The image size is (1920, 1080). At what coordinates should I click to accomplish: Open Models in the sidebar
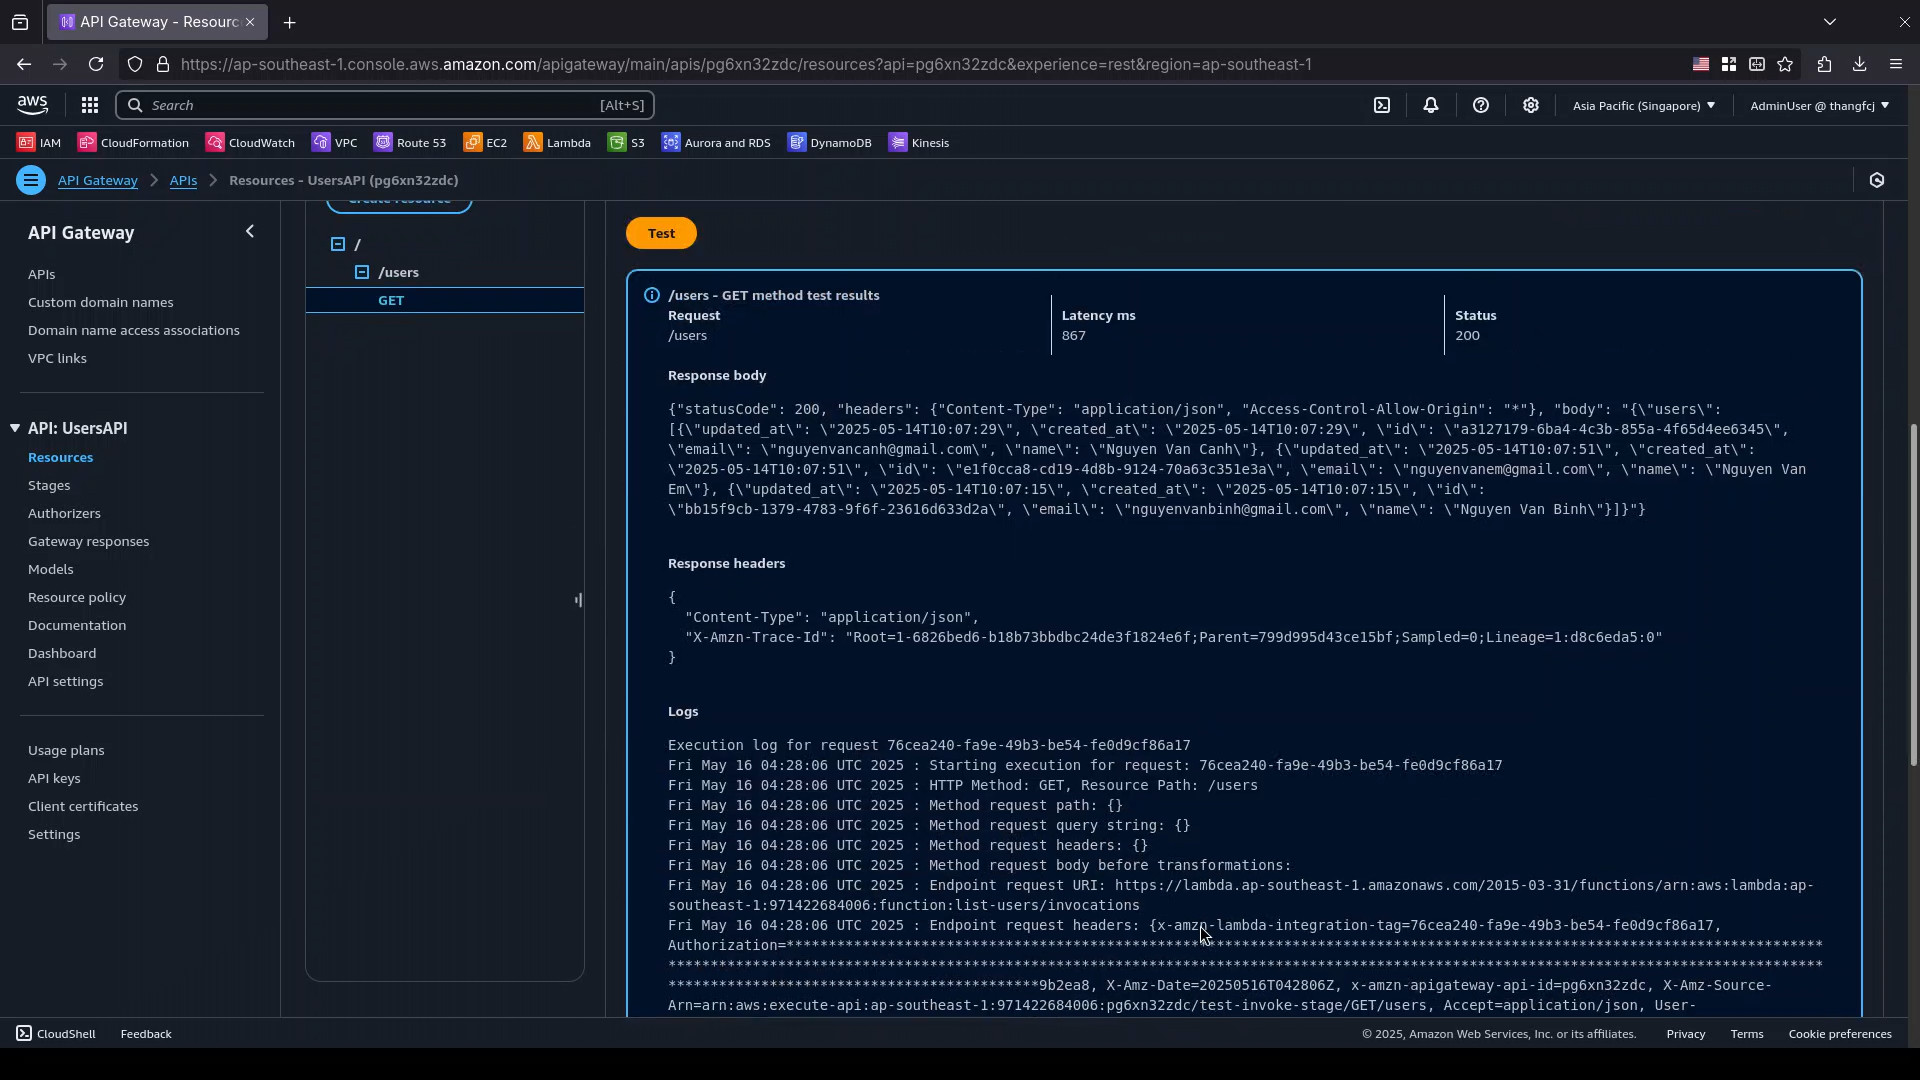click(51, 569)
